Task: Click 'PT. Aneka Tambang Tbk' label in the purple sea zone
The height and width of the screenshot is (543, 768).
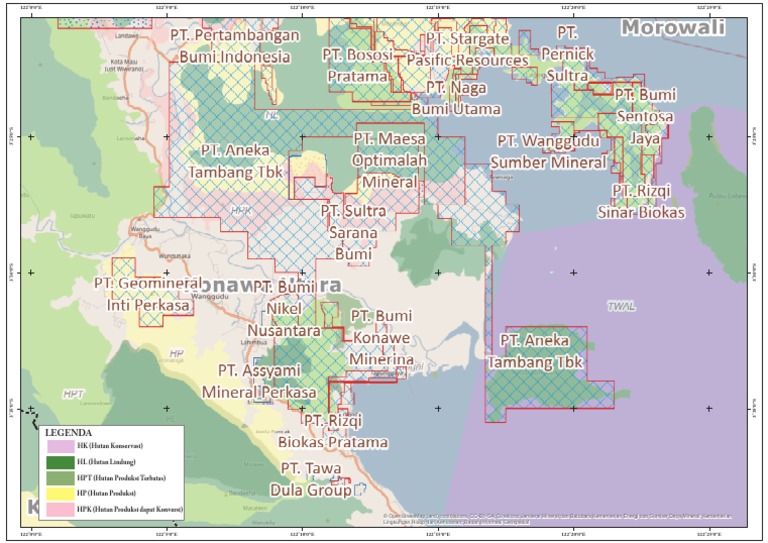Action: click(535, 352)
